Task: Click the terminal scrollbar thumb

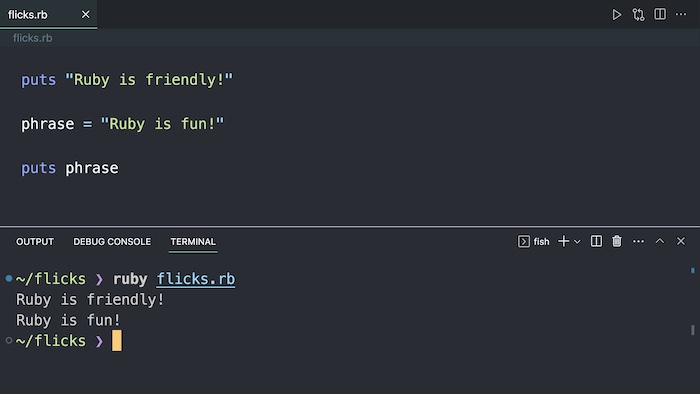Action: point(692,330)
